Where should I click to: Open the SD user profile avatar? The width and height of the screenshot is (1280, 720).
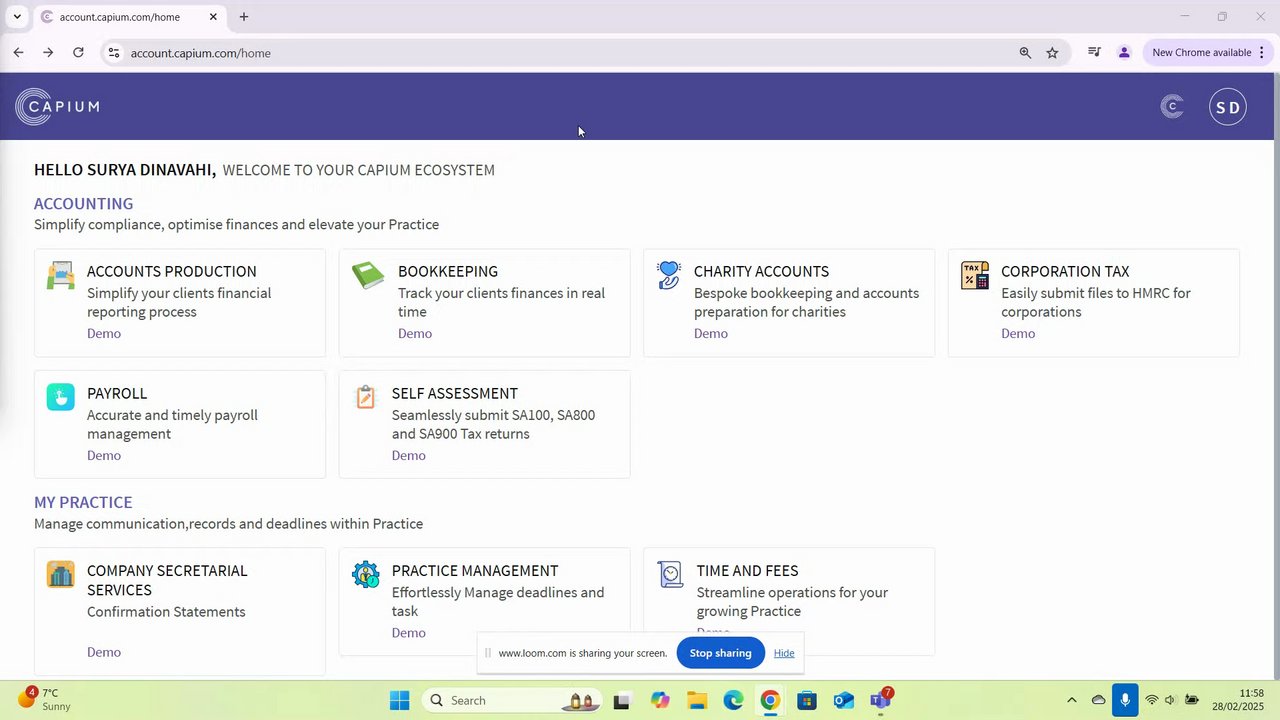coord(1228,107)
